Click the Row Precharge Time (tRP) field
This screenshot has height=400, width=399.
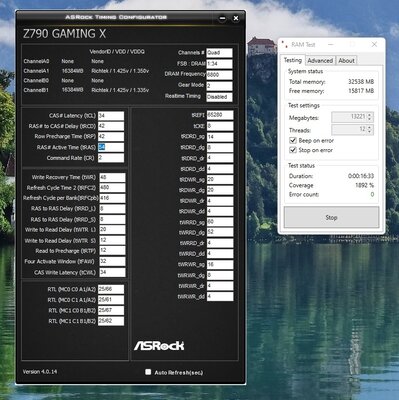(111, 136)
